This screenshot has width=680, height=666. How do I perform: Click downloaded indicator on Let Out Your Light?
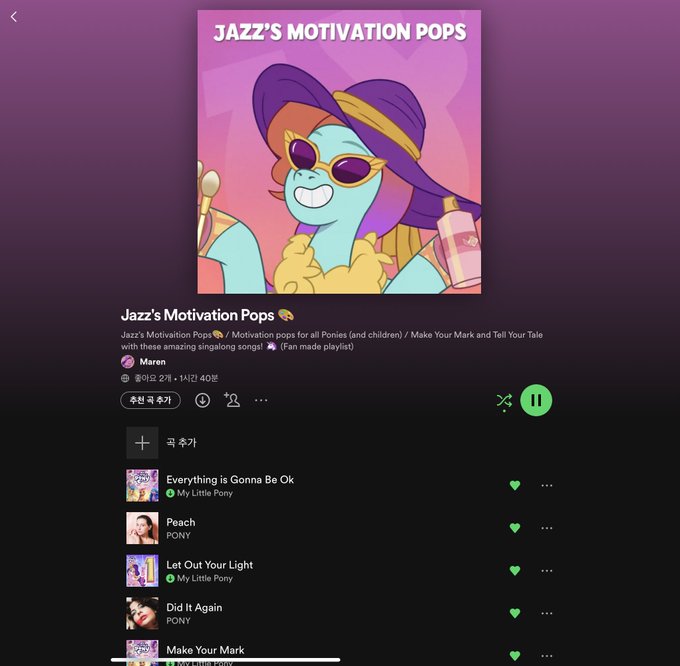[170, 578]
